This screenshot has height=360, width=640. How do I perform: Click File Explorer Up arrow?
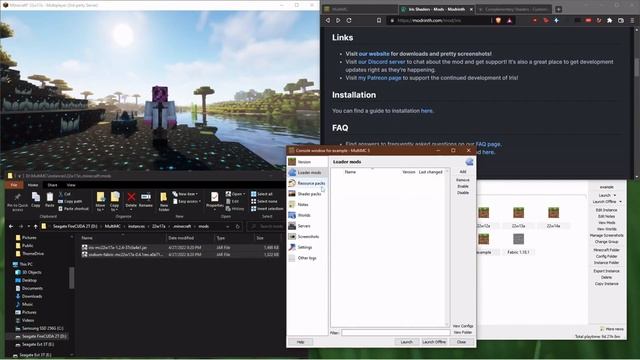click(x=36, y=226)
